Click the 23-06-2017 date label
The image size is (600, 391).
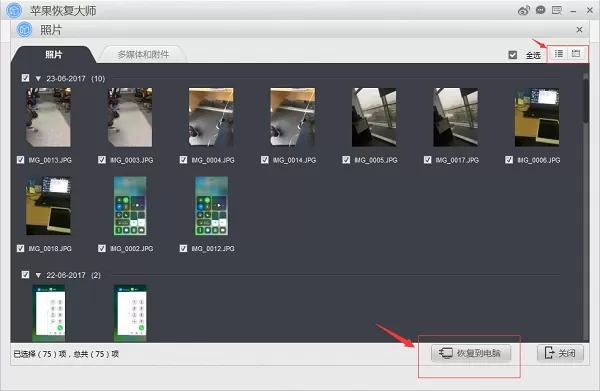point(66,78)
